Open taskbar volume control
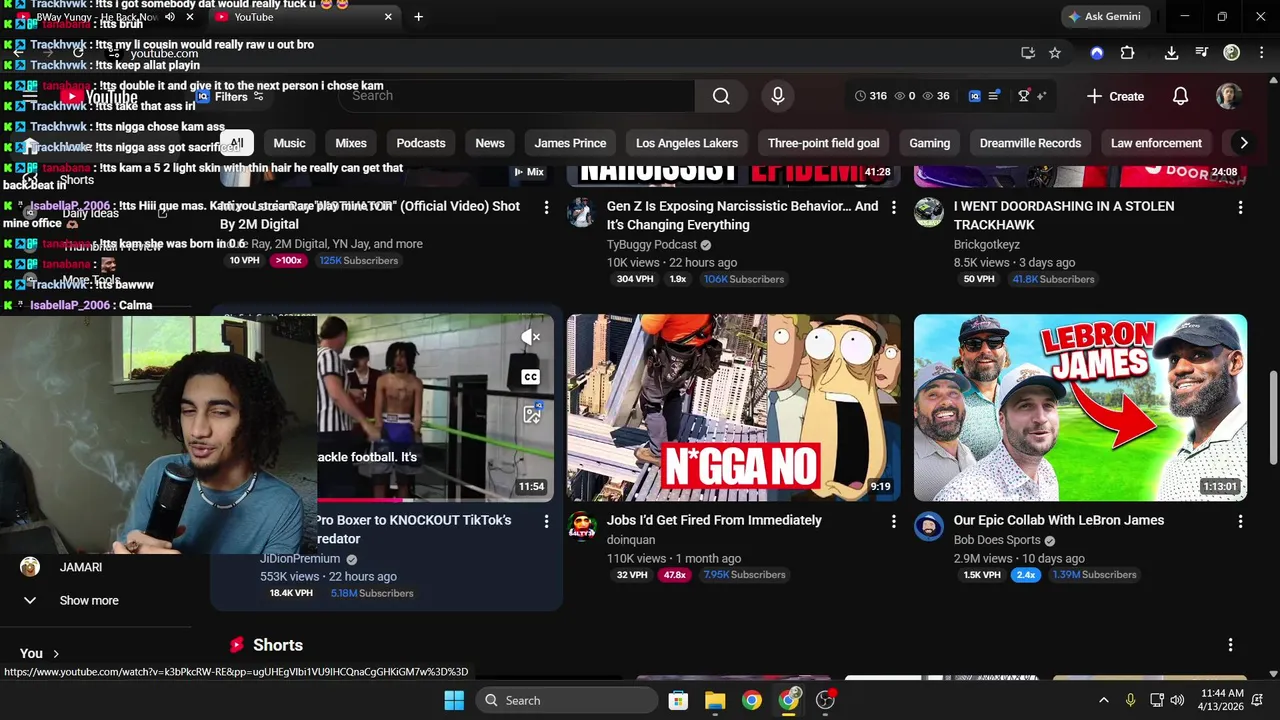The width and height of the screenshot is (1280, 720). coord(1178,700)
